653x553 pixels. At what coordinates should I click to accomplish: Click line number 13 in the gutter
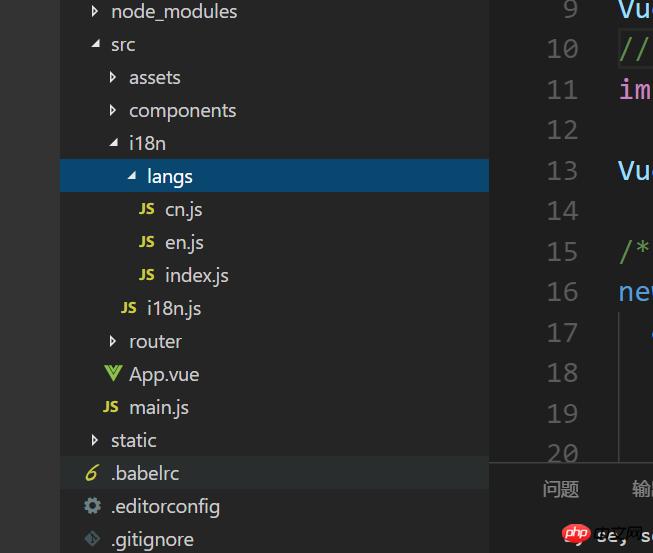point(562,170)
